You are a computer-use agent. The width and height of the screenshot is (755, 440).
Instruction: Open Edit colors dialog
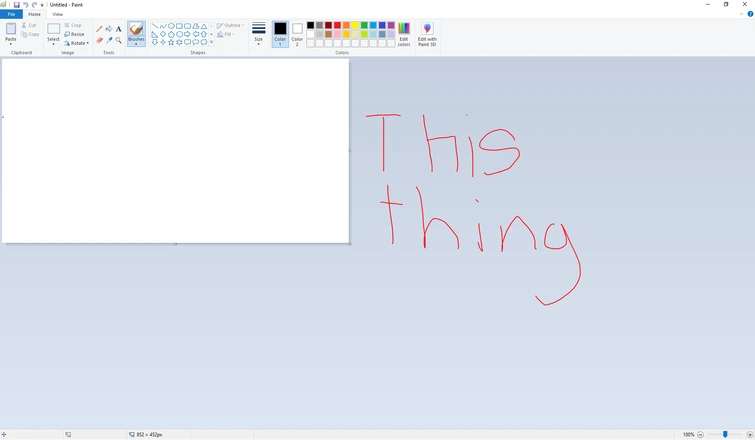[x=404, y=34]
